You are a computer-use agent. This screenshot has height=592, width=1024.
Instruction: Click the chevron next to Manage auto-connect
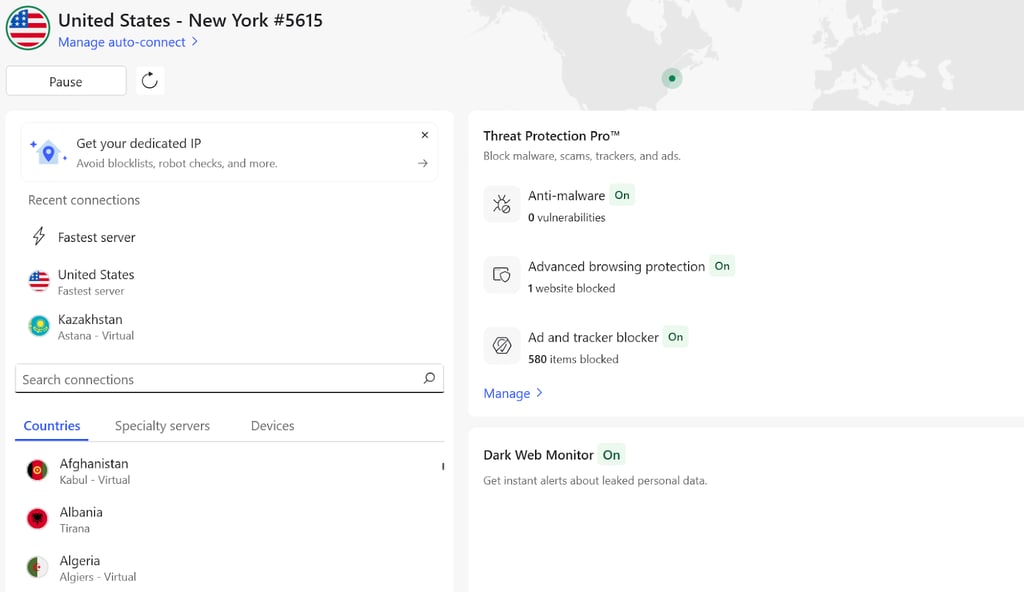click(195, 42)
